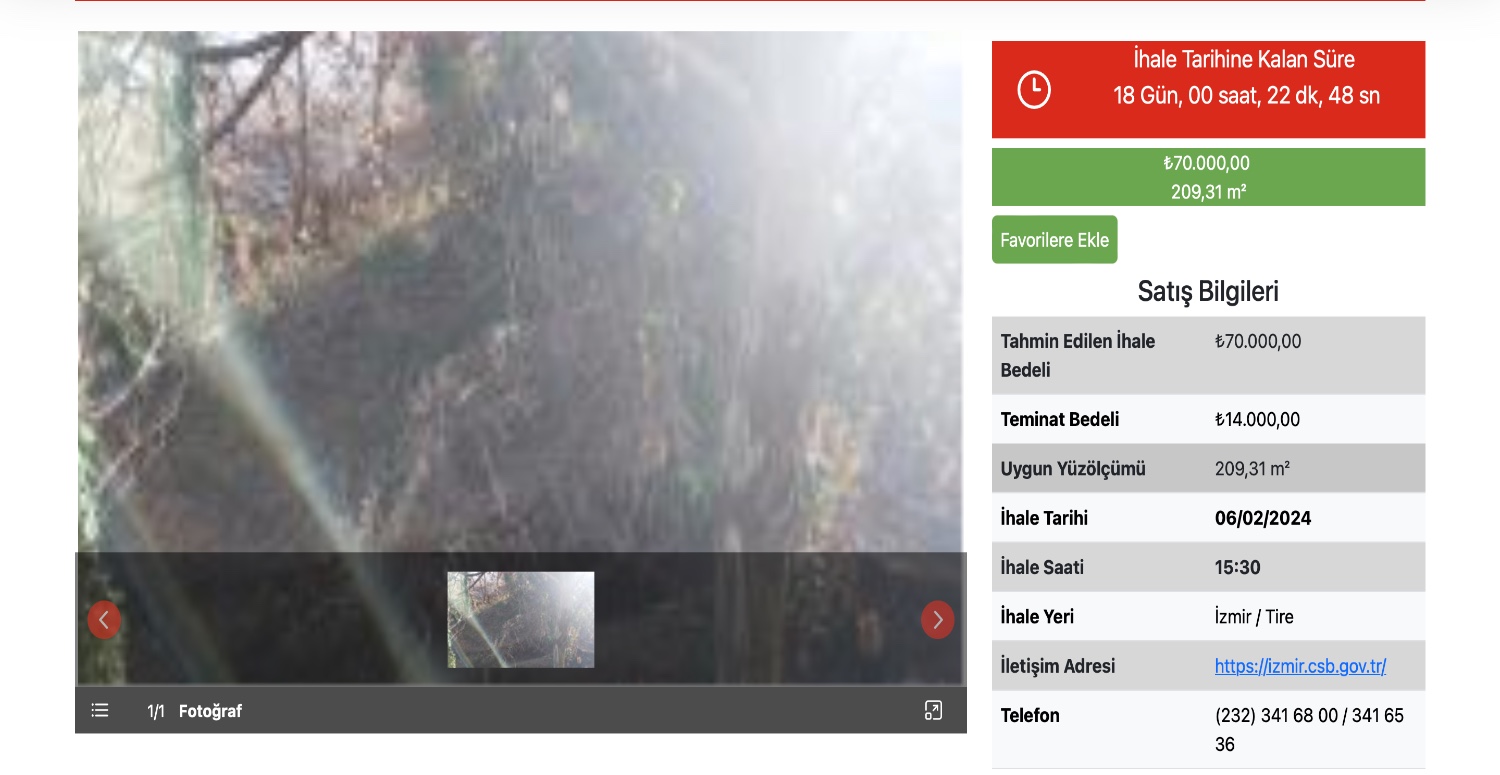Screen dimensions: 1500x775
Task: Click the Uygun Yüzölçümü value 209,31 m²
Action: pos(1252,469)
